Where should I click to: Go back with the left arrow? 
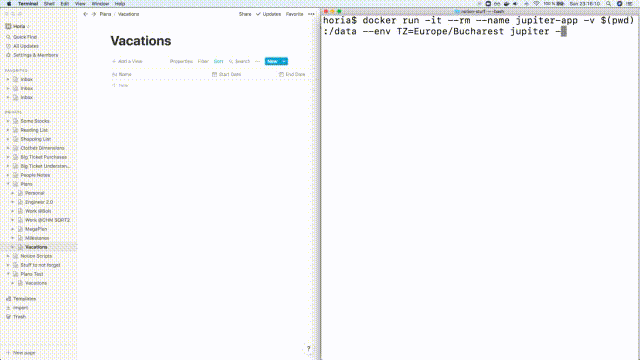click(x=85, y=14)
